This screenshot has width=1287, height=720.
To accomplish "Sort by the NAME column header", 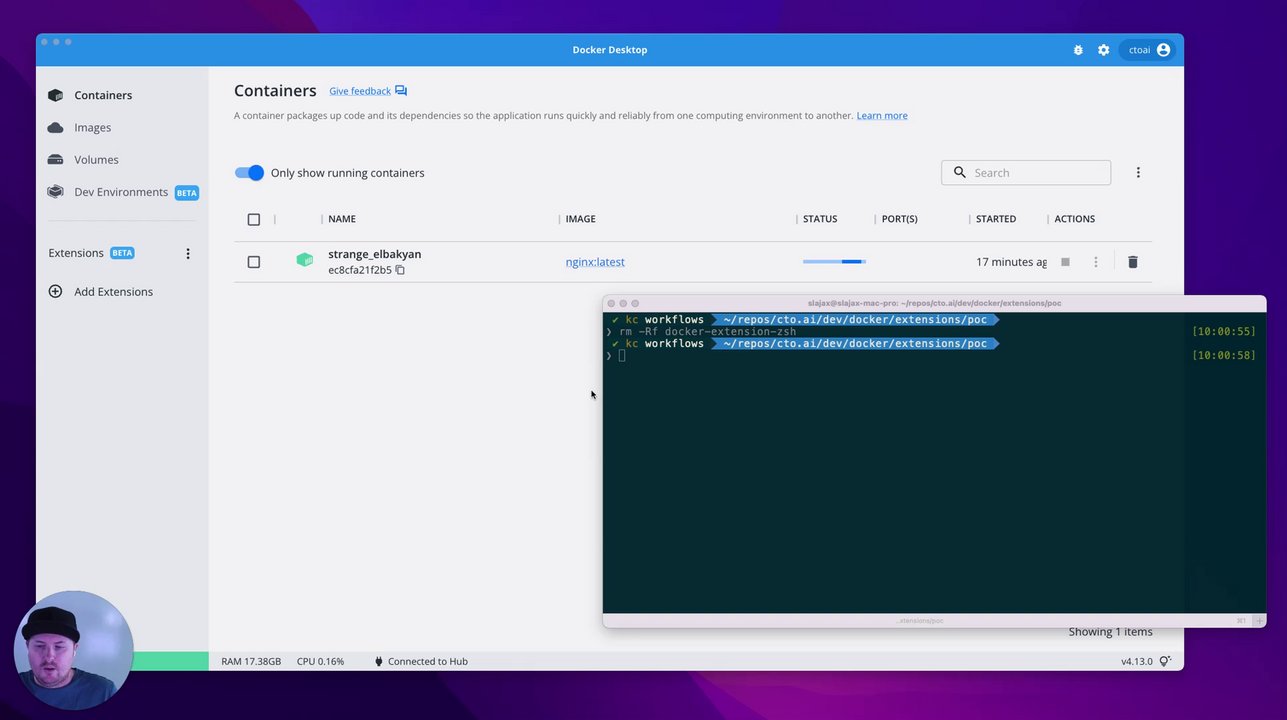I will 342,219.
